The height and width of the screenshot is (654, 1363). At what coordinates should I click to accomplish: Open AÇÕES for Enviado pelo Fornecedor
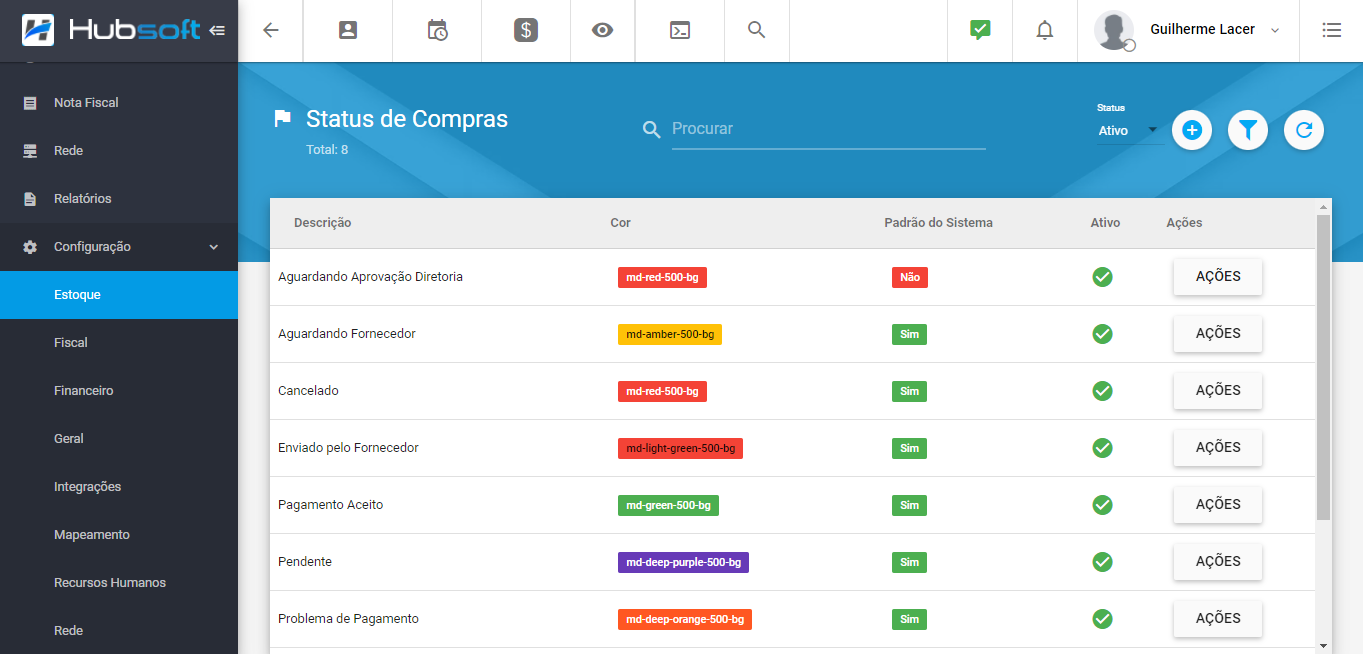[x=1218, y=448]
